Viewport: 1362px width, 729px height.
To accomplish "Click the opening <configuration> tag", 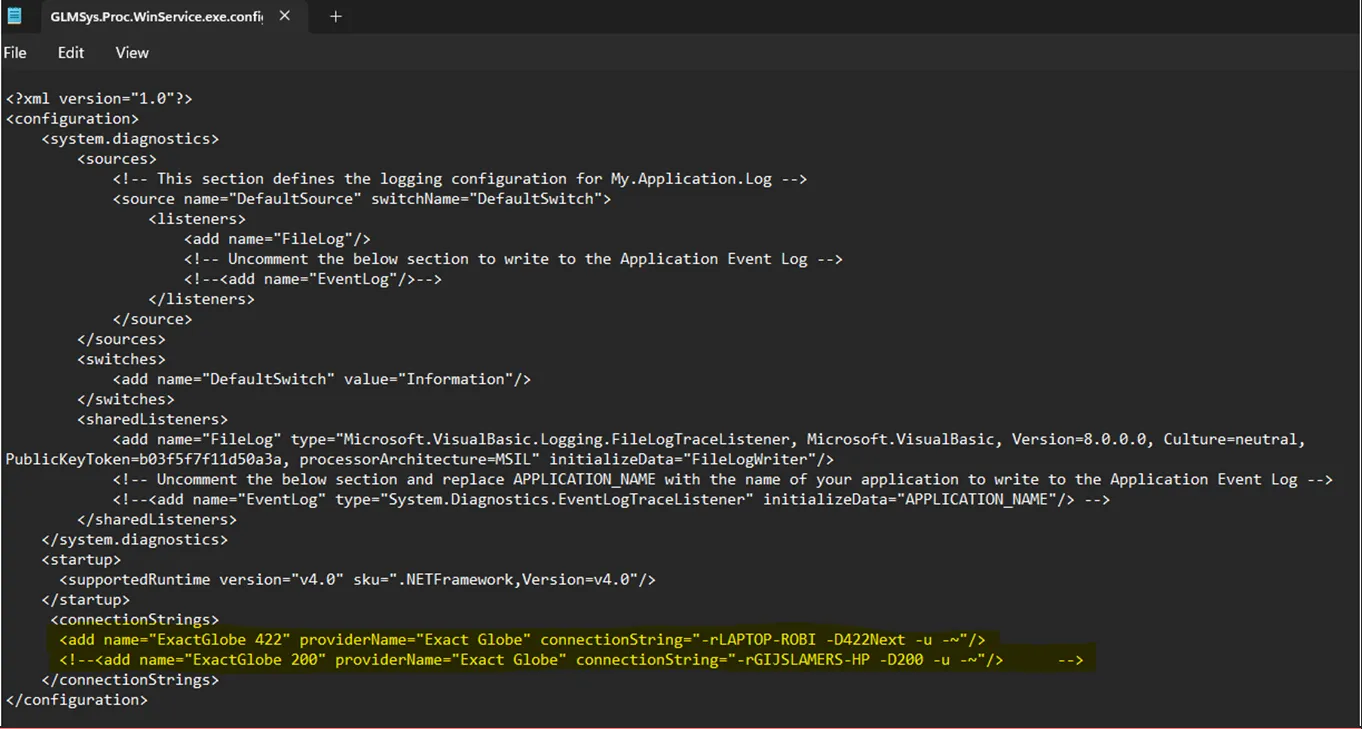I will pyautogui.click(x=72, y=119).
